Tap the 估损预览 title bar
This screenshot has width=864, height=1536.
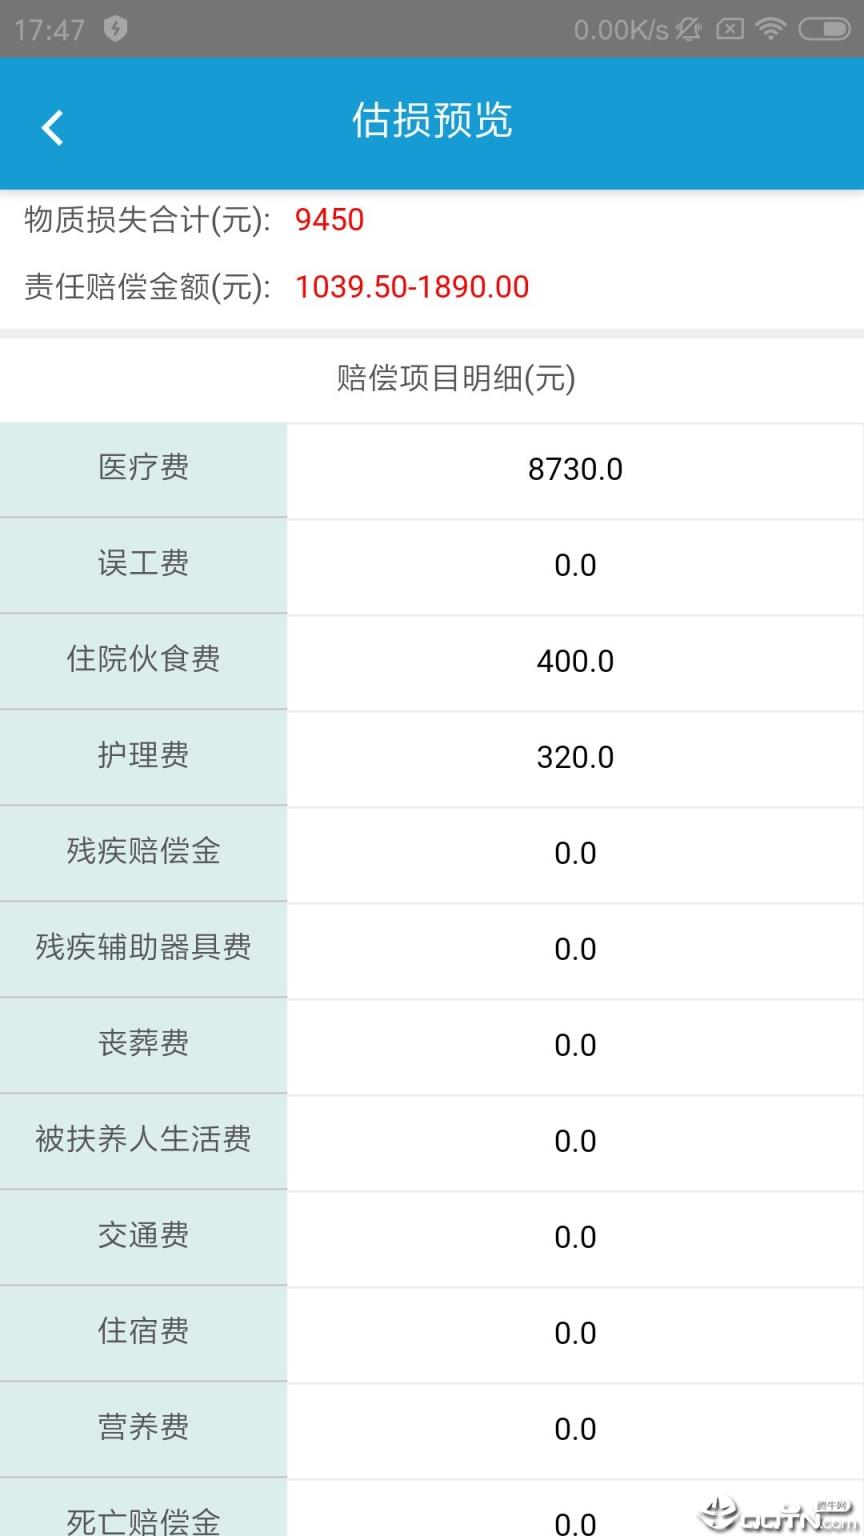[432, 122]
